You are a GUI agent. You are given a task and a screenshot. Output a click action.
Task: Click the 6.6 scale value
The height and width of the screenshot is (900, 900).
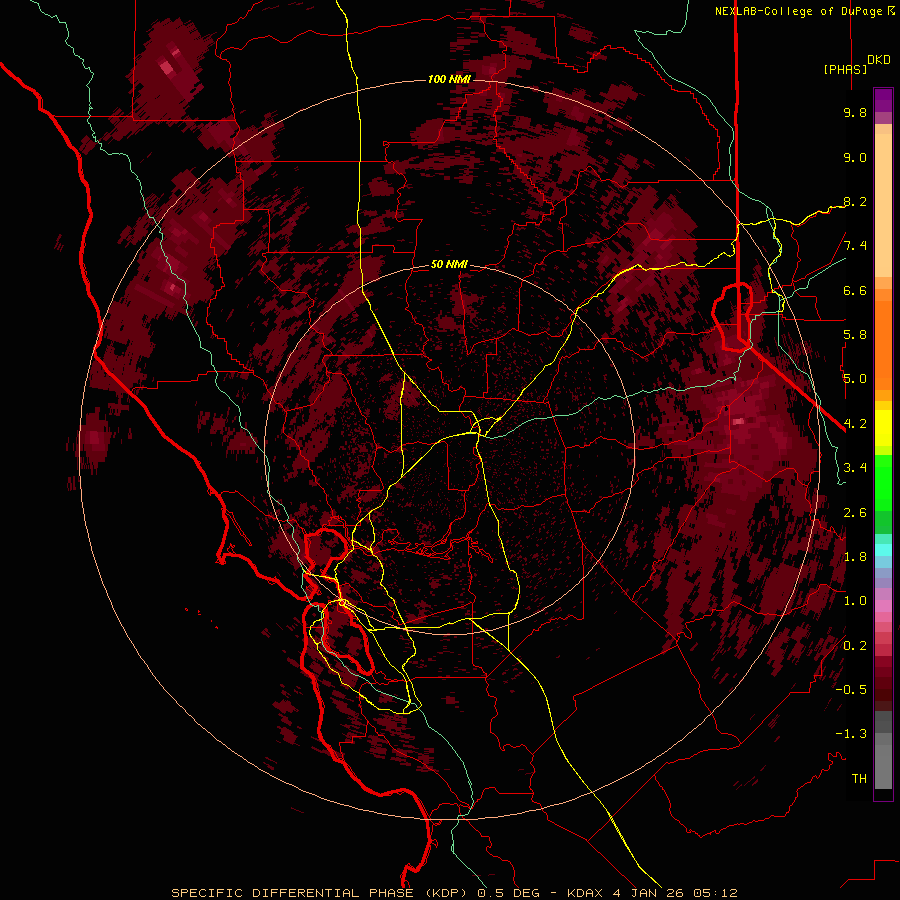click(x=855, y=290)
